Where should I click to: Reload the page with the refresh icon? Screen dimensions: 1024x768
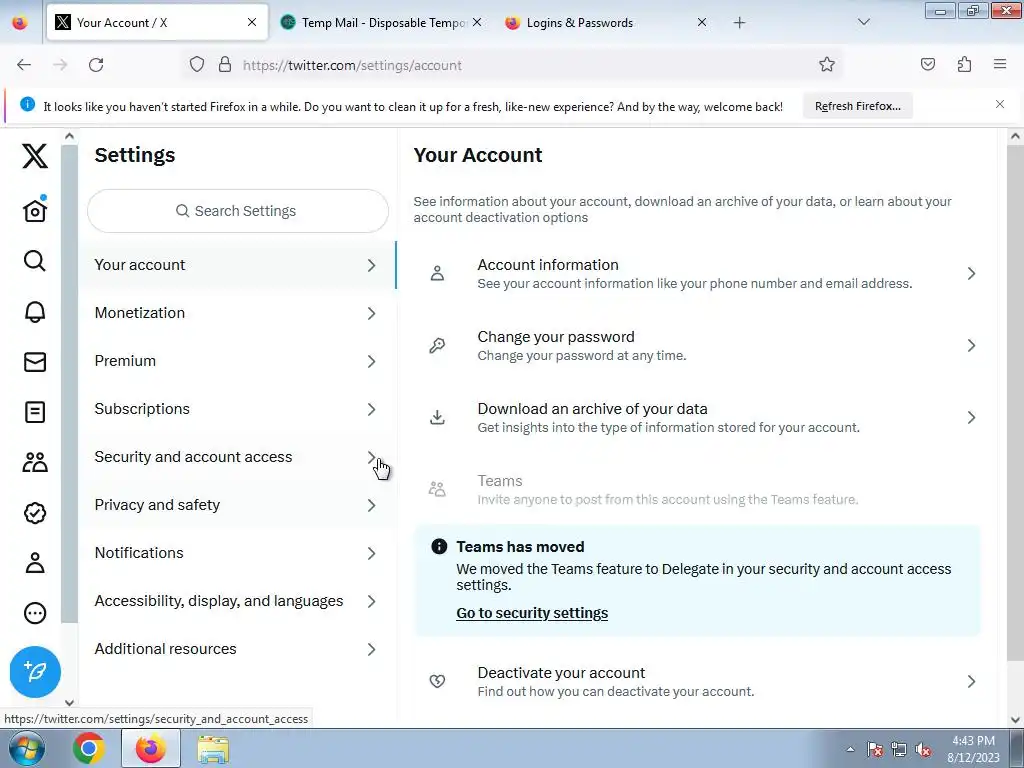(96, 65)
